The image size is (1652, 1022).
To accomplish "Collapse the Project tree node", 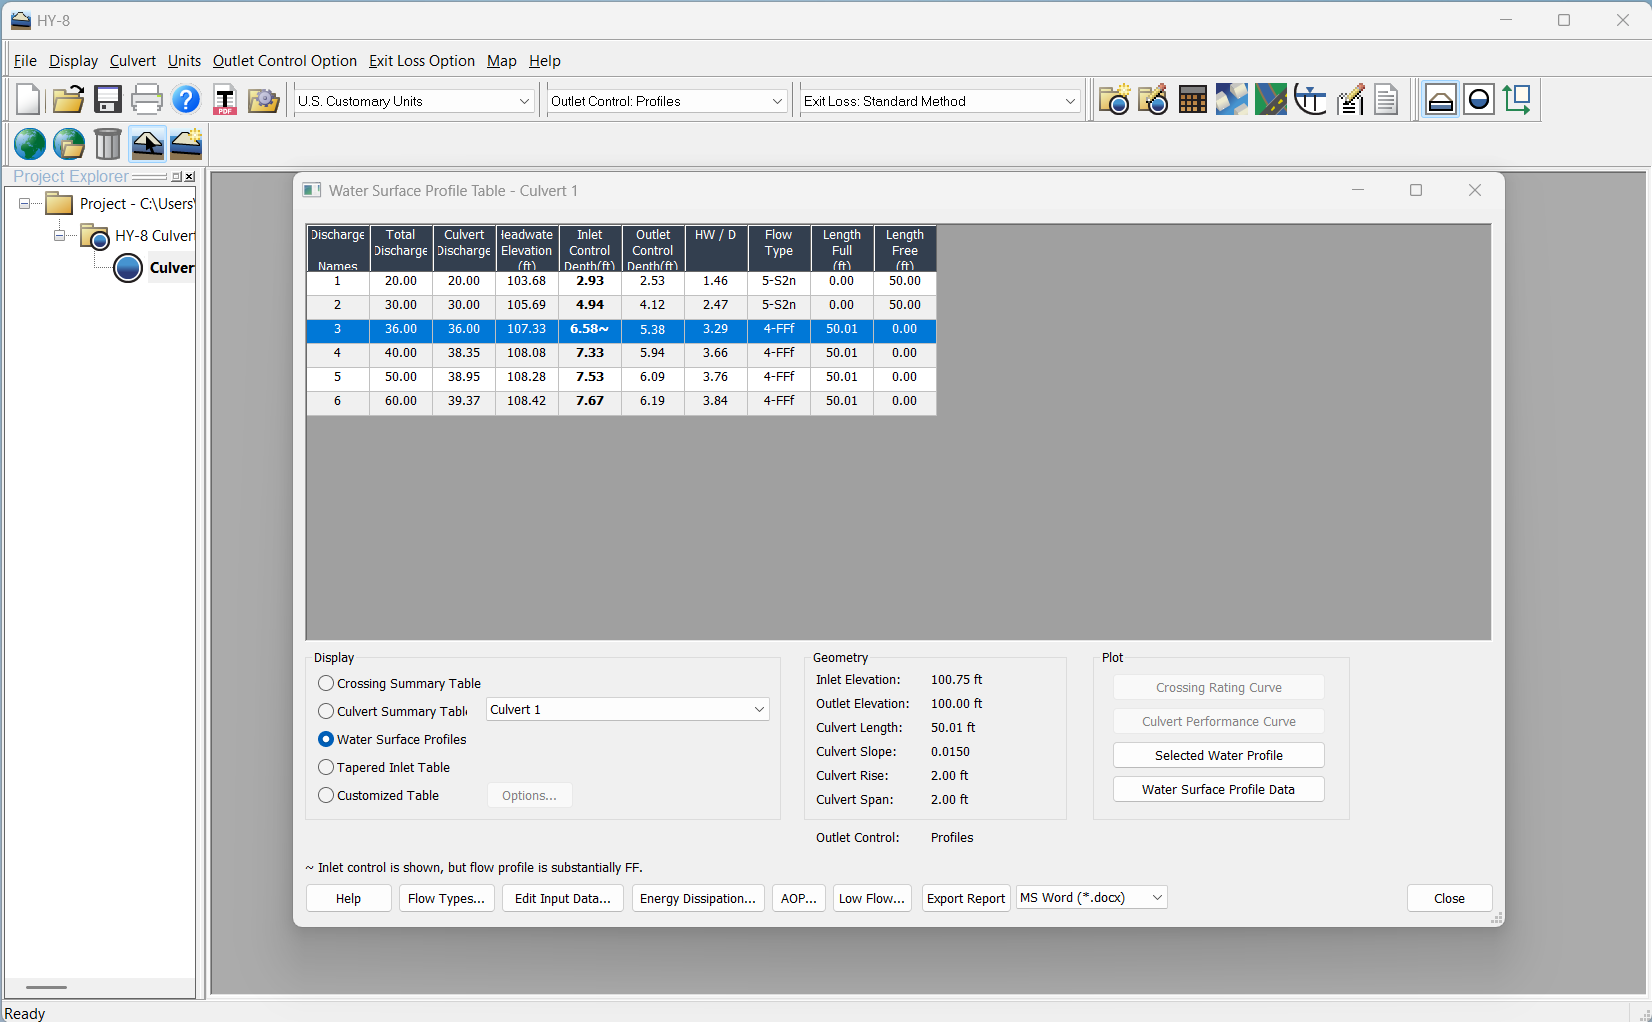I will [24, 203].
